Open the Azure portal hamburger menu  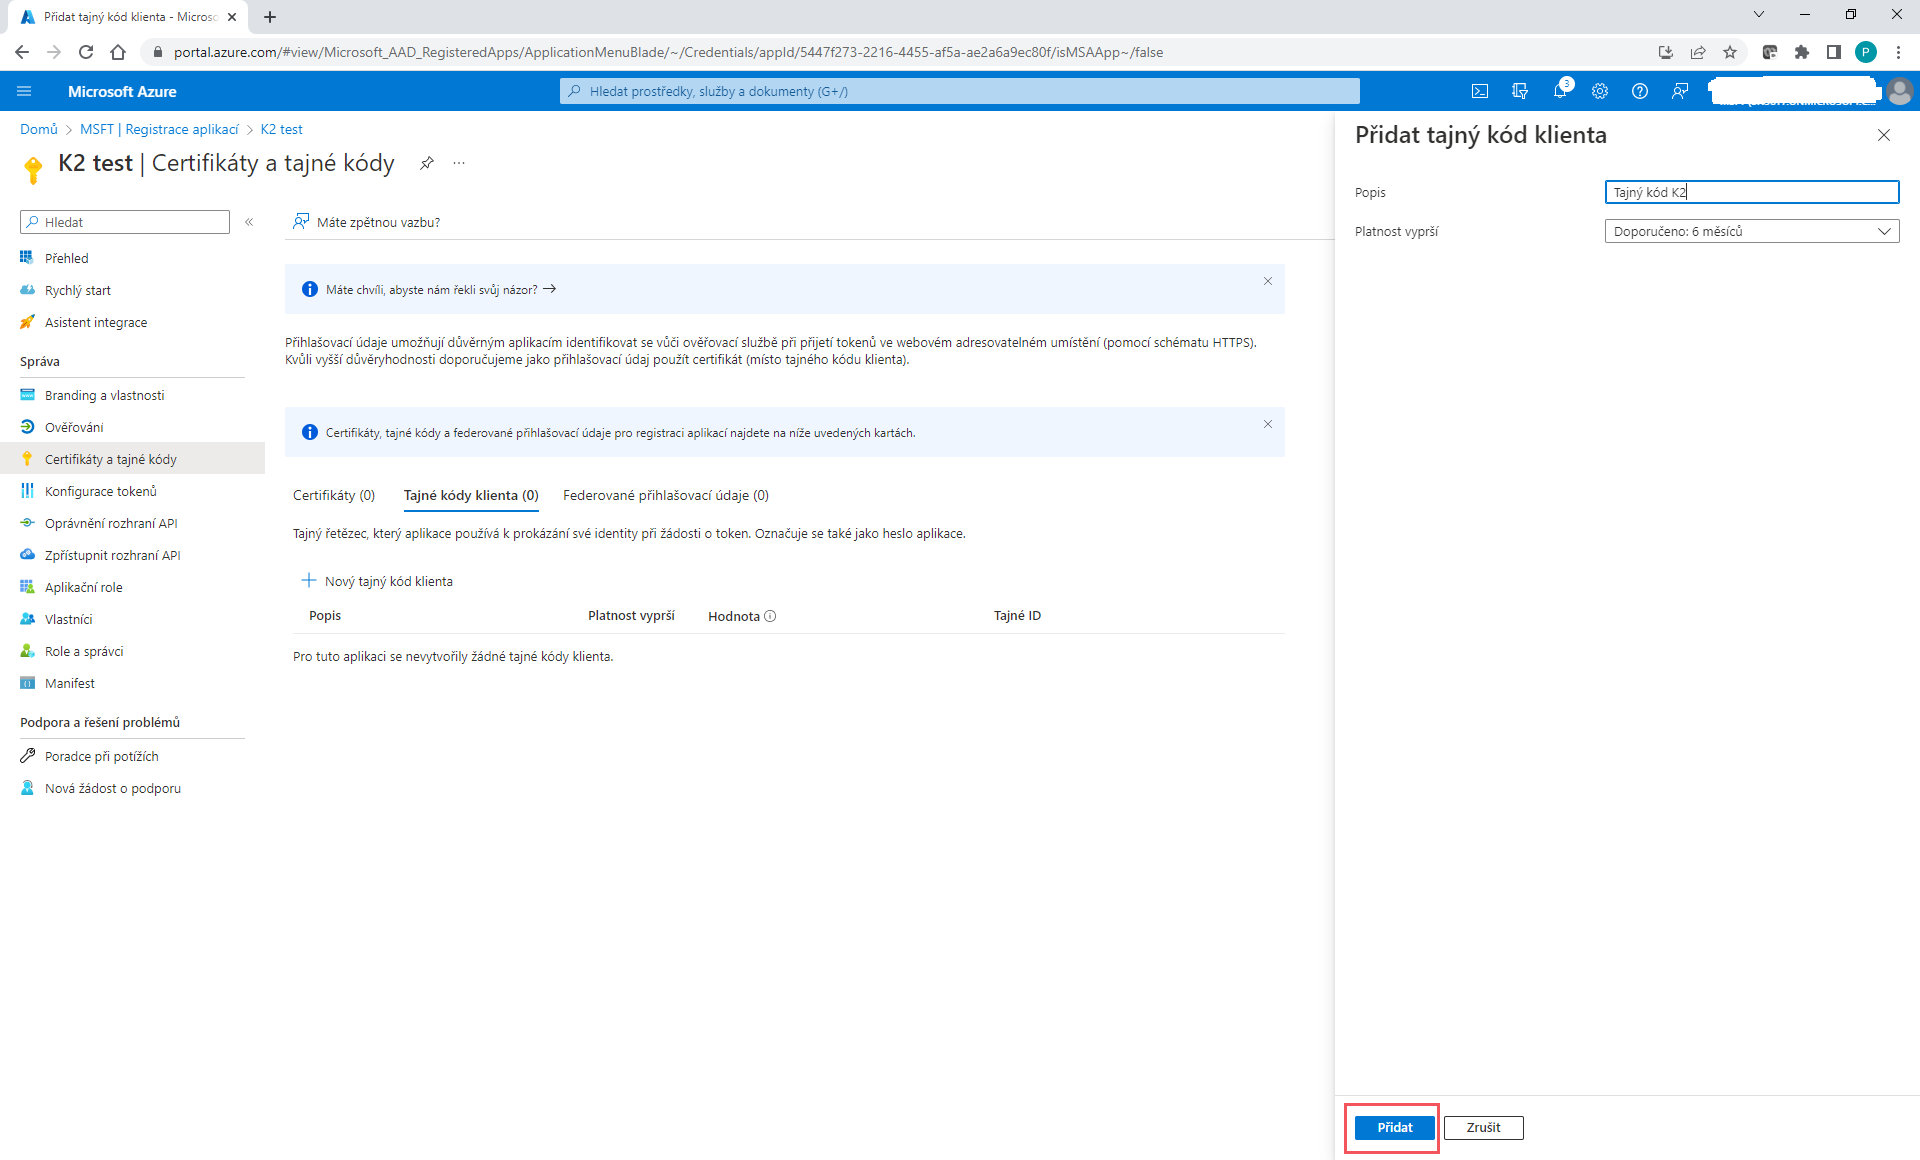(24, 91)
